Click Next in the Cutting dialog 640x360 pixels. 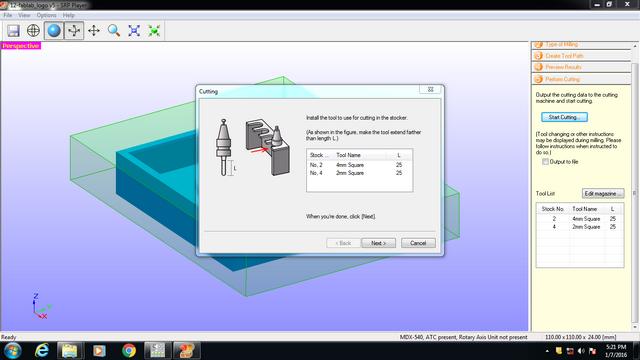tap(378, 243)
